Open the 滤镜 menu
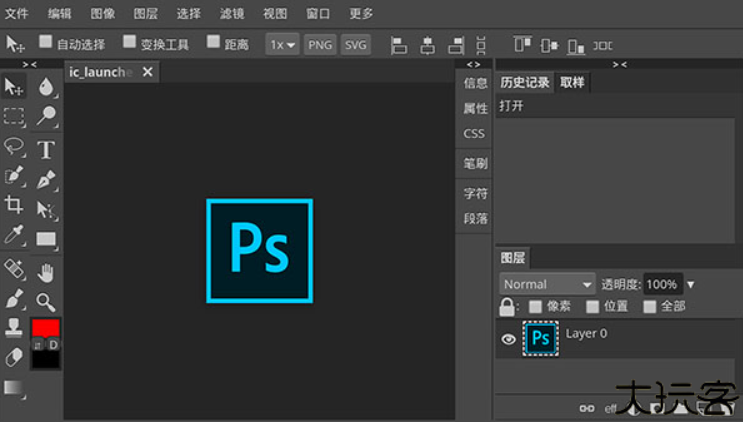Viewport: 743px width, 423px height. click(x=230, y=14)
